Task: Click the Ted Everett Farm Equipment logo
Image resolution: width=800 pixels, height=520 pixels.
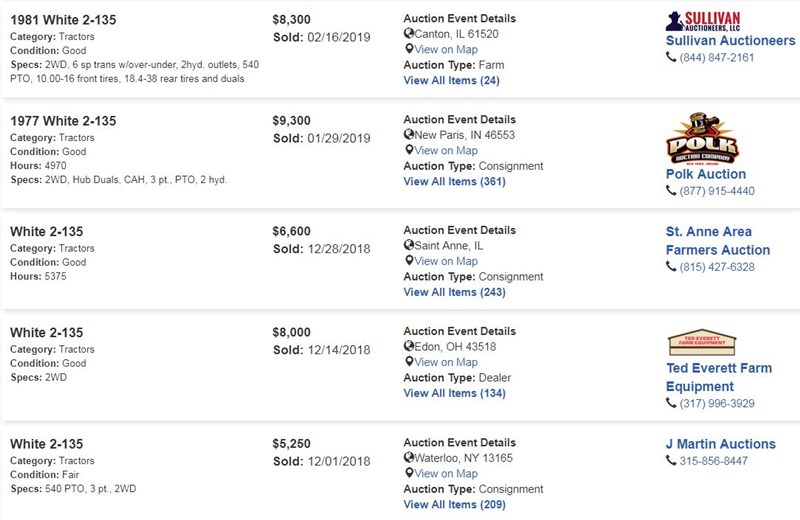Action: point(702,342)
